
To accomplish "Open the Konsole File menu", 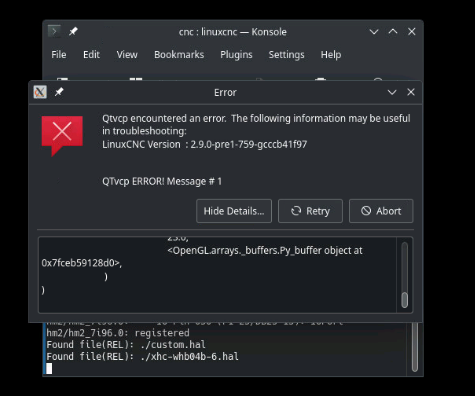I will [59, 55].
